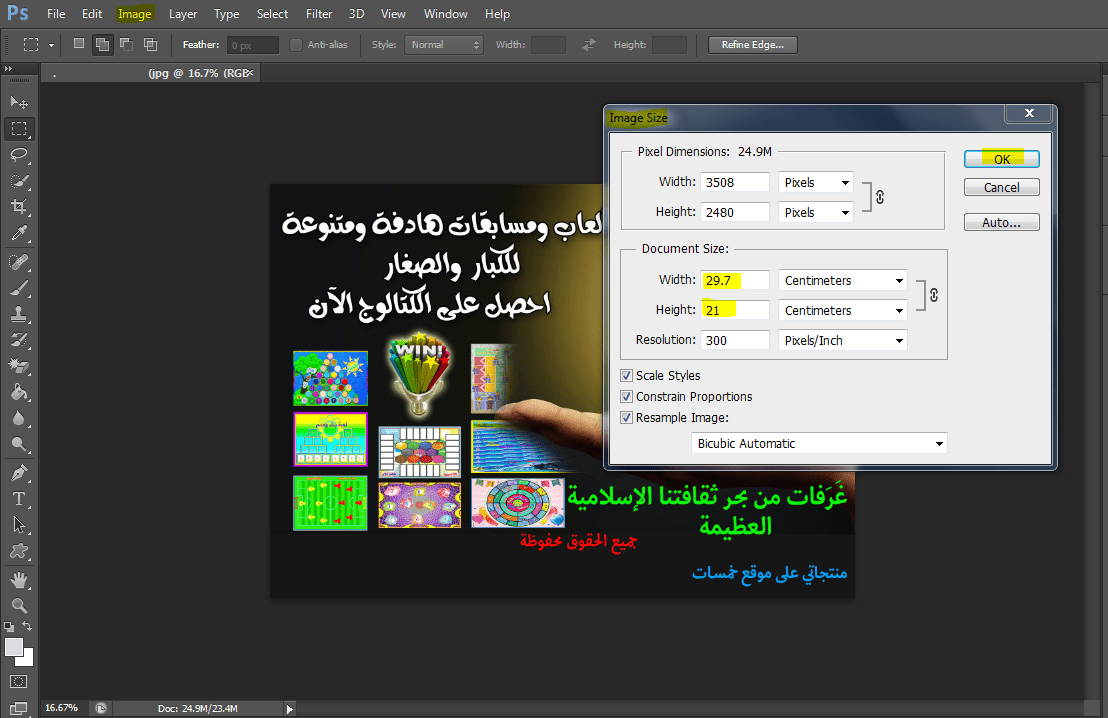Select the Move tool
1108x718 pixels.
coord(19,103)
